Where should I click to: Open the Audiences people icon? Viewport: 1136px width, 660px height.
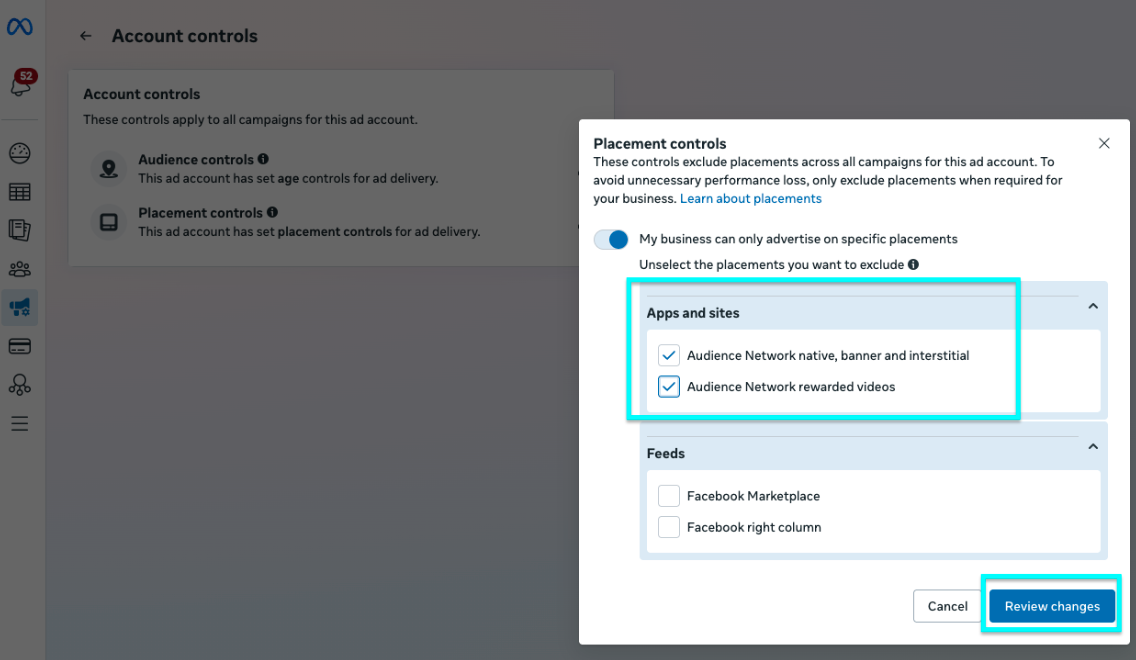click(20, 270)
